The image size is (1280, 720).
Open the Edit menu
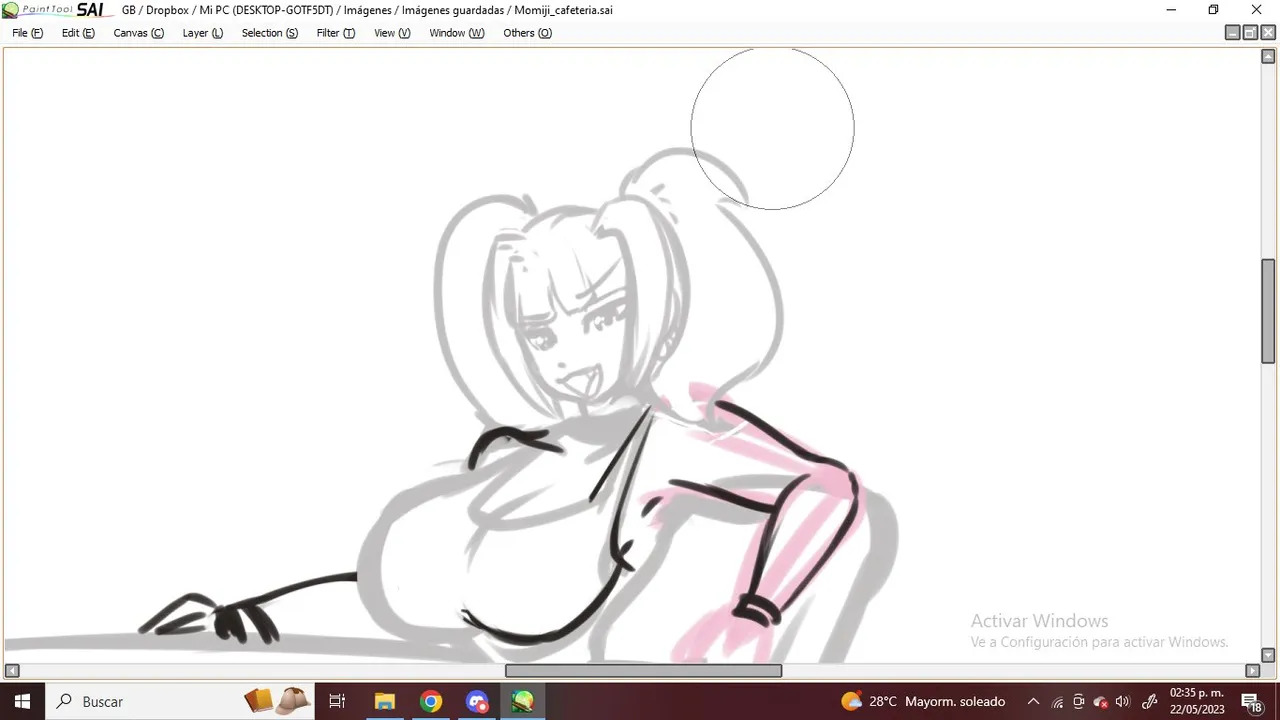point(78,33)
